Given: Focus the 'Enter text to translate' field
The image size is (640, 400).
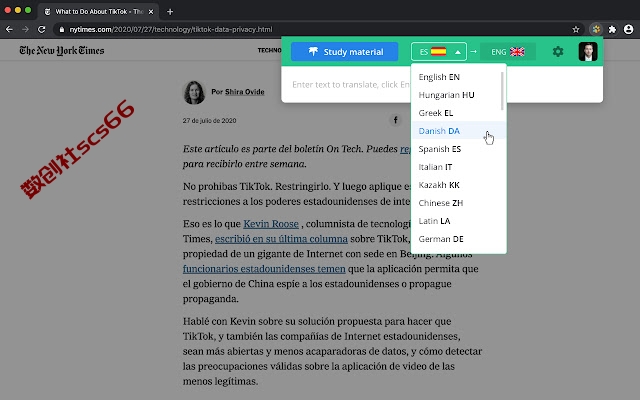Looking at the screenshot, I should tap(347, 84).
